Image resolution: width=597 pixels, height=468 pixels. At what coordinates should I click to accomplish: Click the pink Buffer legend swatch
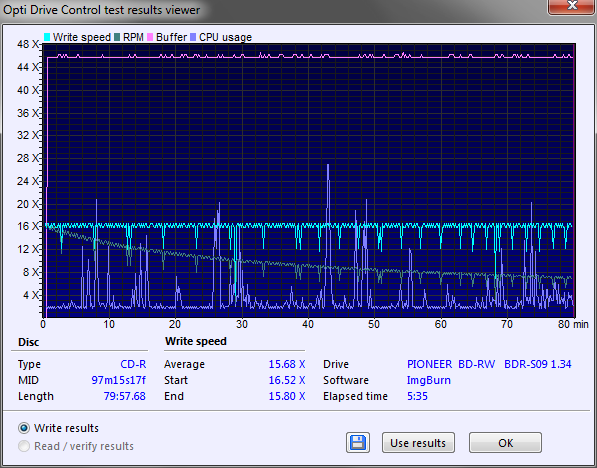[x=150, y=37]
